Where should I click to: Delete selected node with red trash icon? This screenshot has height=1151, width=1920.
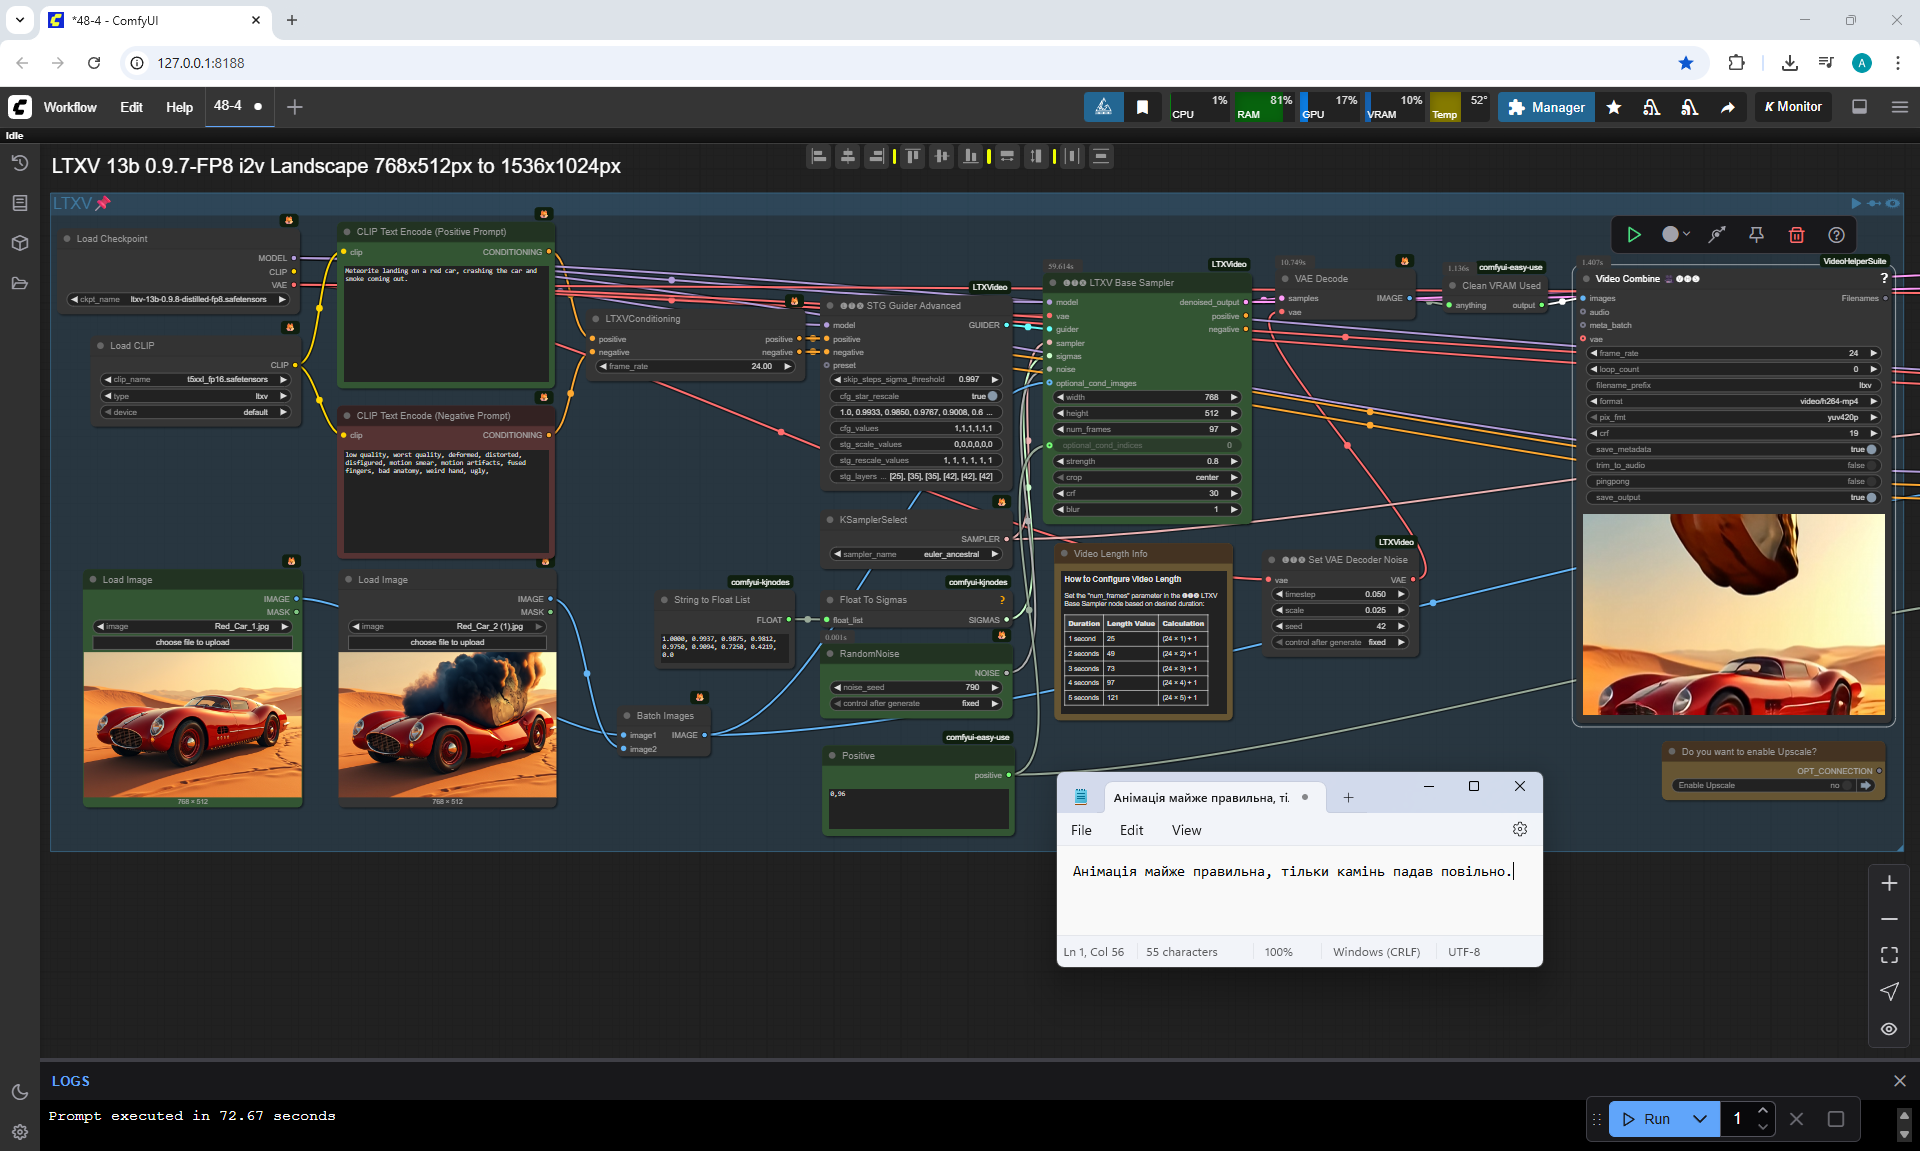click(x=1796, y=235)
